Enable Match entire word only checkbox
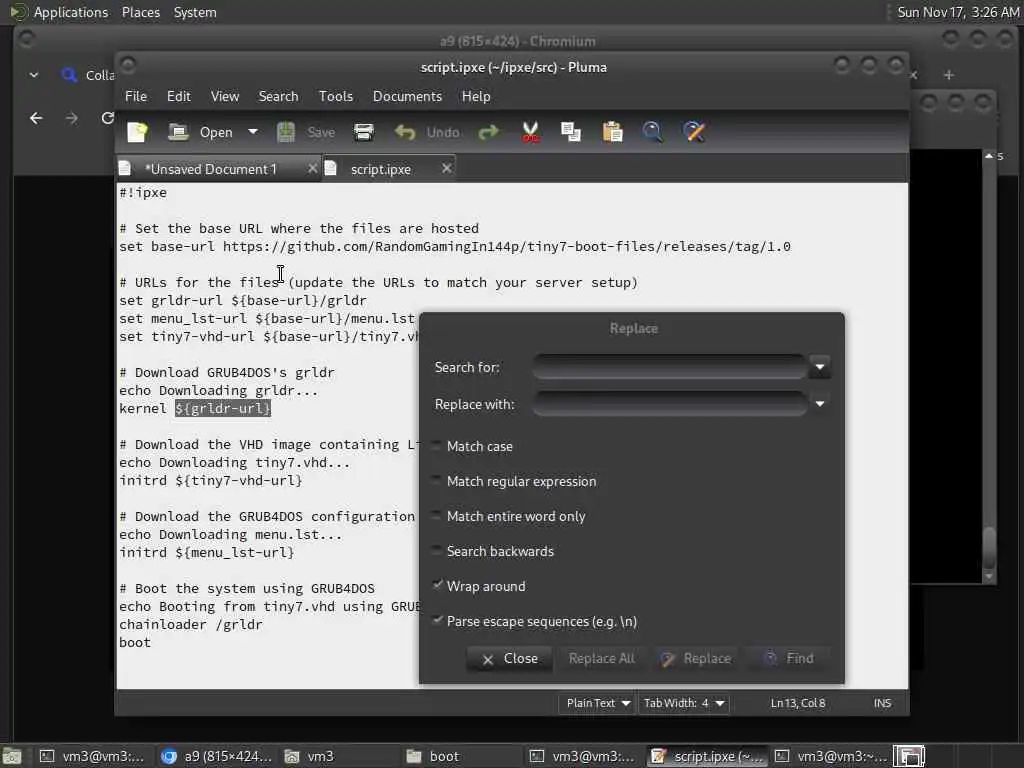The image size is (1024, 768). (x=437, y=516)
